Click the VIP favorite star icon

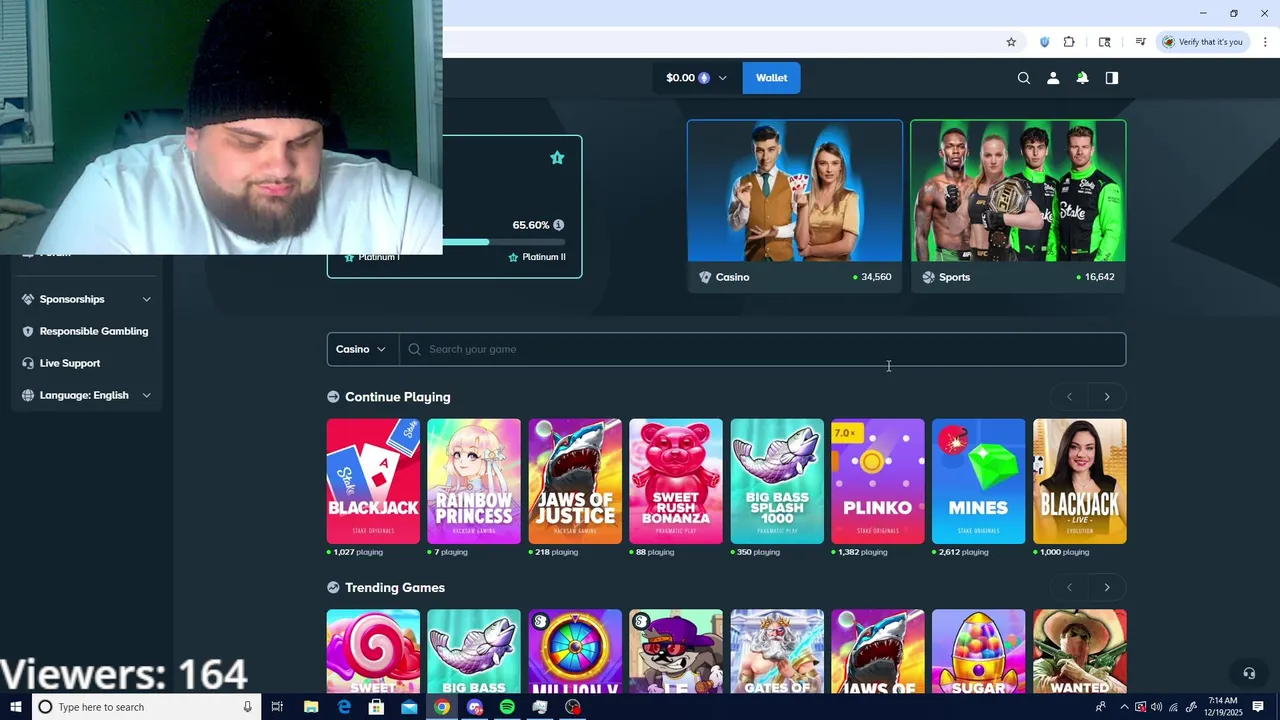click(557, 158)
